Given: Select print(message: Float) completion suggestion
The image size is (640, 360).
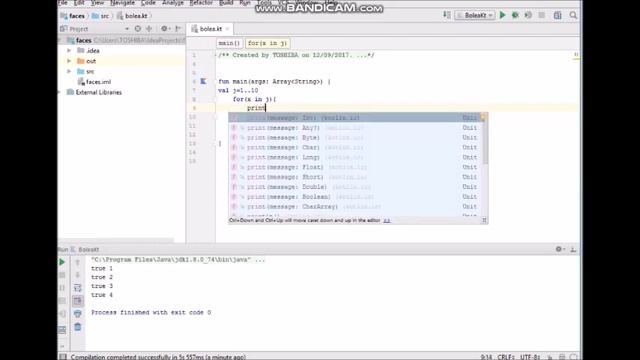Looking at the screenshot, I should [355, 167].
